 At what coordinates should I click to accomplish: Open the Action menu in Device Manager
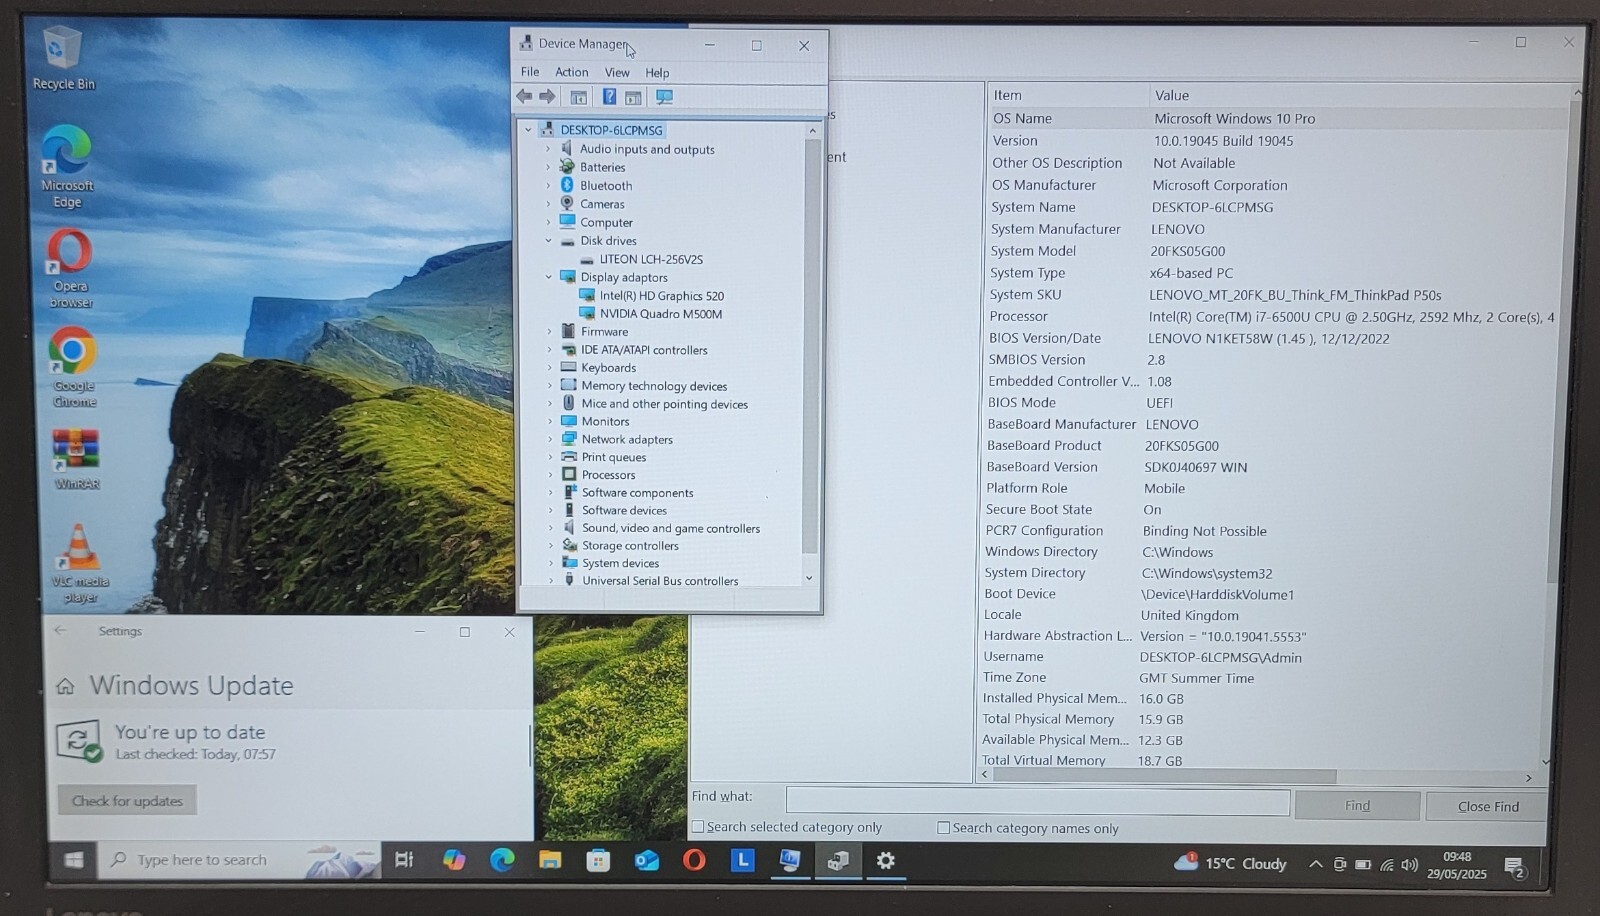572,72
